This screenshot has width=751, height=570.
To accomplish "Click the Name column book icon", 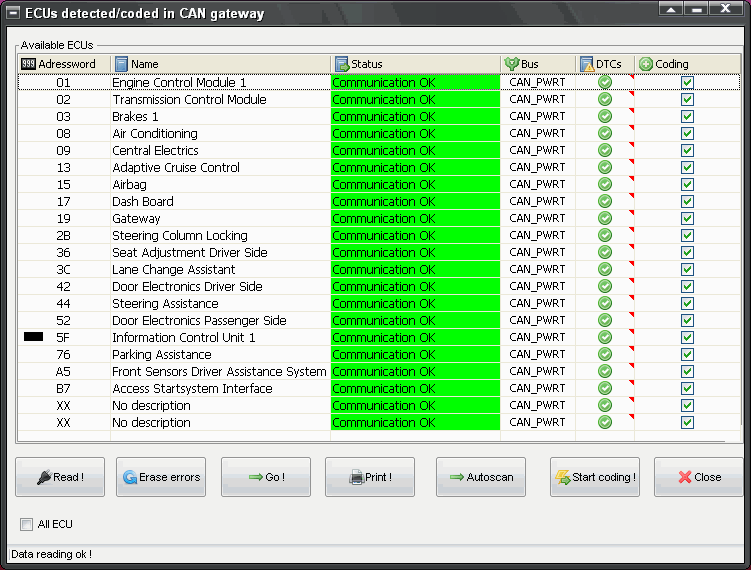I will (122, 64).
